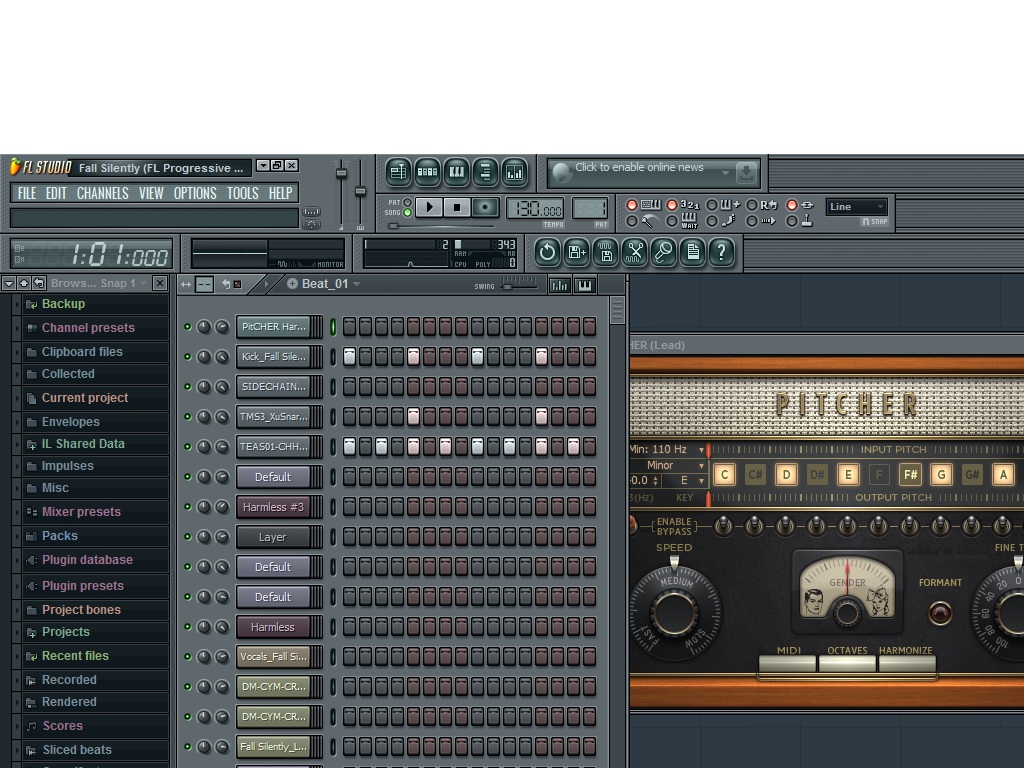Click the MIDI button in Pitcher
The image size is (1024, 768).
click(x=787, y=664)
